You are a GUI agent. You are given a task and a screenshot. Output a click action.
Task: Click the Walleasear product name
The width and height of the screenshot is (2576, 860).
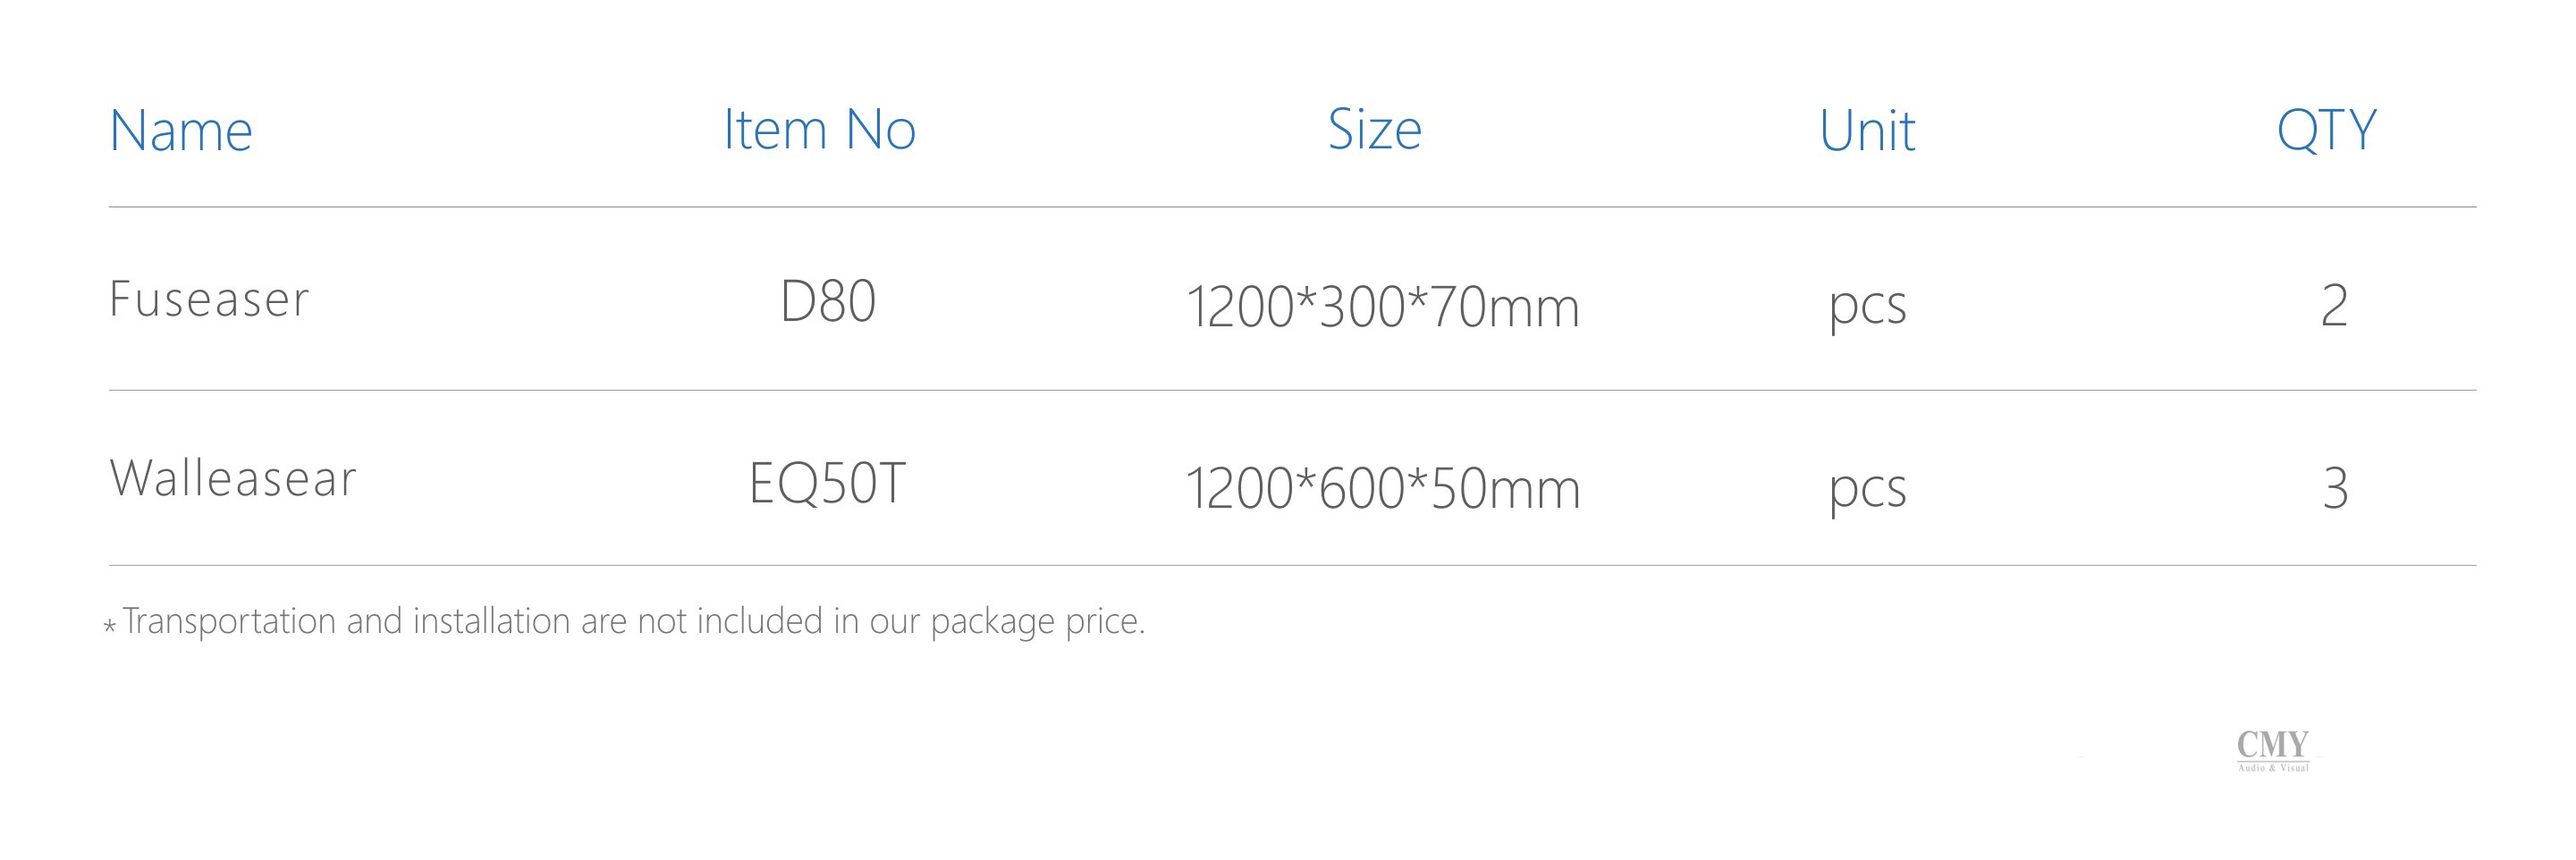[233, 478]
